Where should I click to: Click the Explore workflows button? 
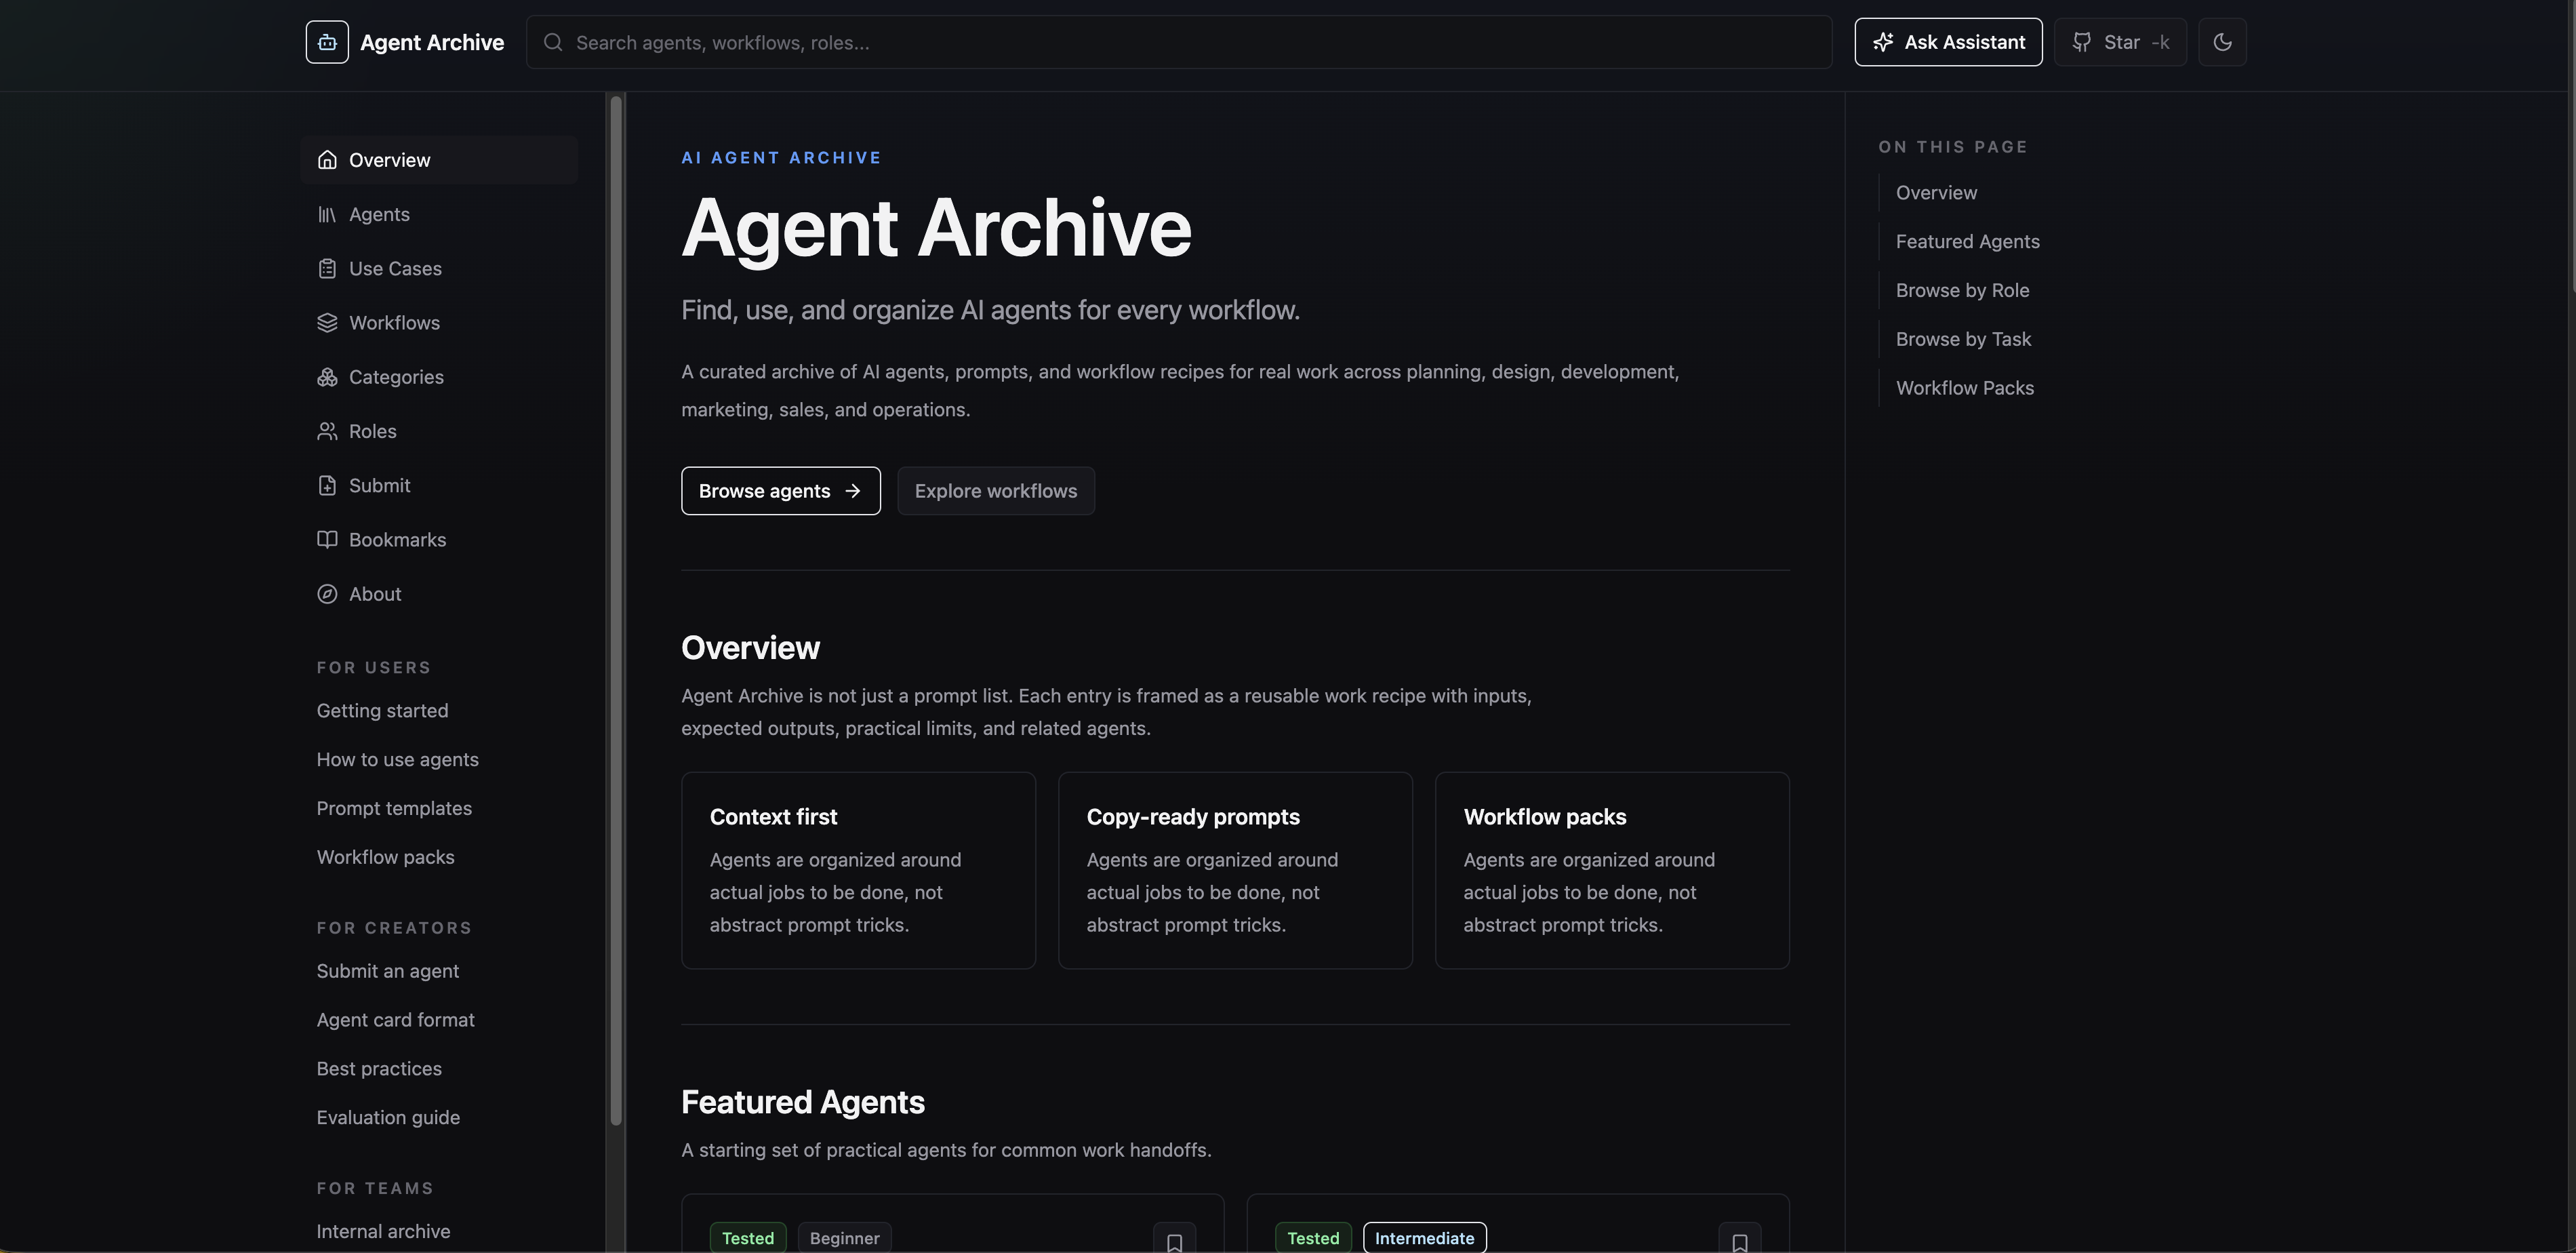click(x=995, y=491)
